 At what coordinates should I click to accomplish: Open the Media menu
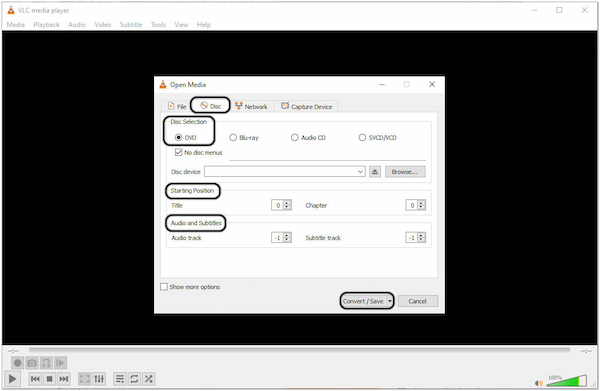tap(16, 25)
